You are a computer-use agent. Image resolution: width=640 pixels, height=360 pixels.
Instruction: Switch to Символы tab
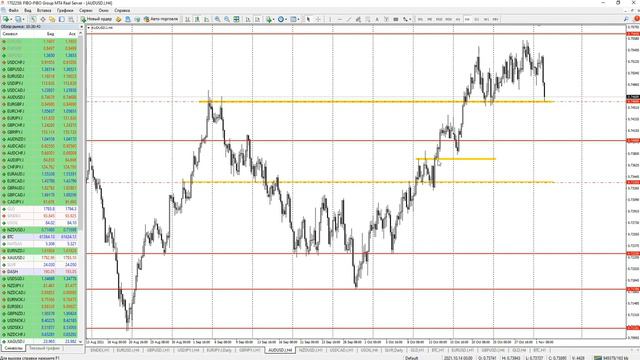(13, 348)
